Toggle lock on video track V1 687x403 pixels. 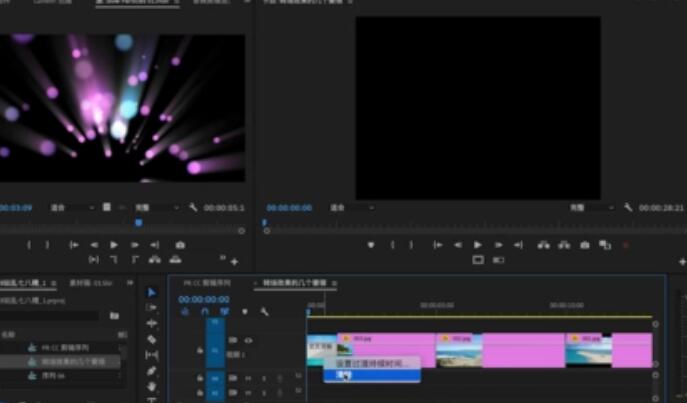200,350
